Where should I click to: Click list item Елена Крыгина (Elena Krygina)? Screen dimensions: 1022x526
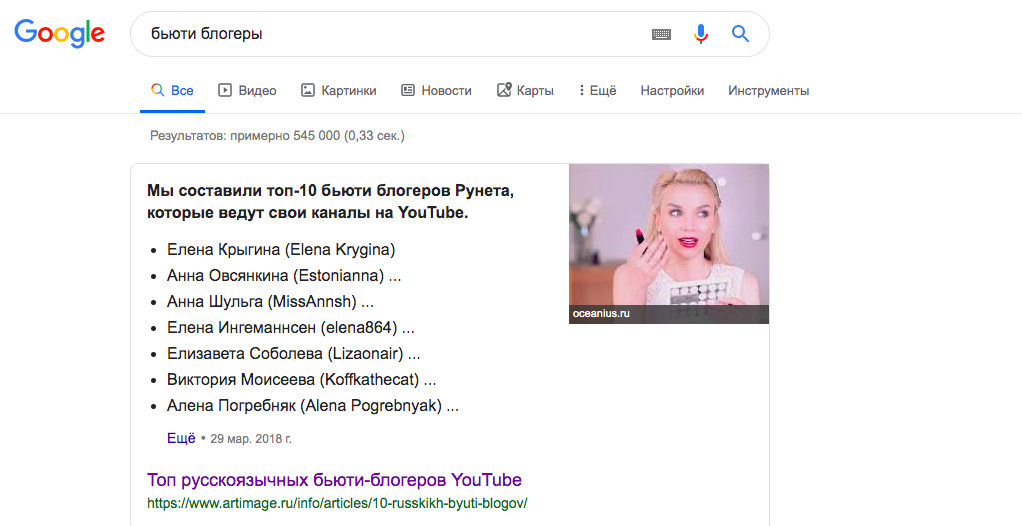pyautogui.click(x=281, y=250)
